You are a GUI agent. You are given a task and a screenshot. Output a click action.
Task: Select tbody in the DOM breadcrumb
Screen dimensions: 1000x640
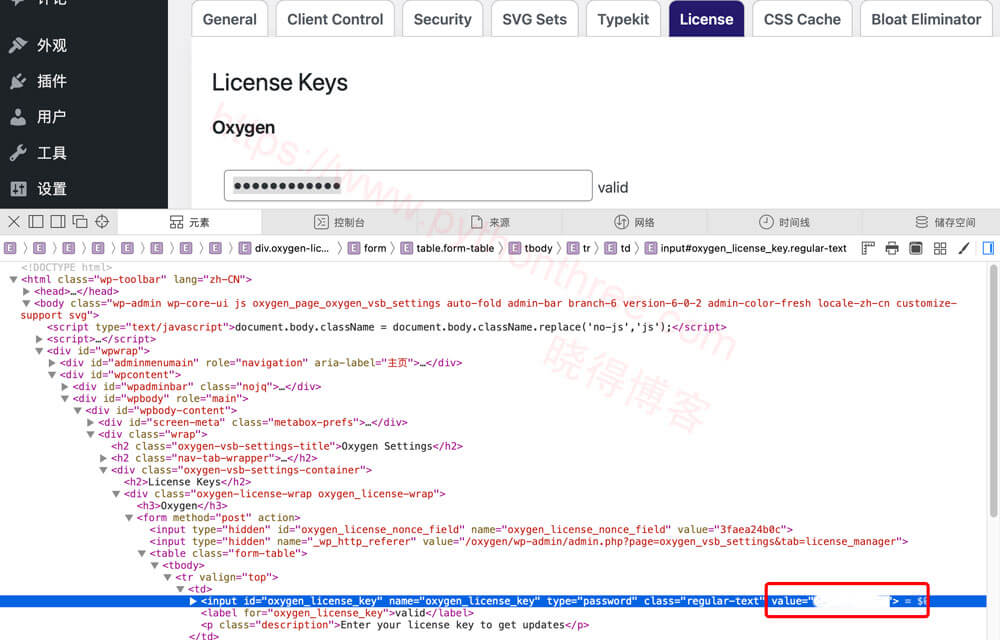click(x=531, y=248)
